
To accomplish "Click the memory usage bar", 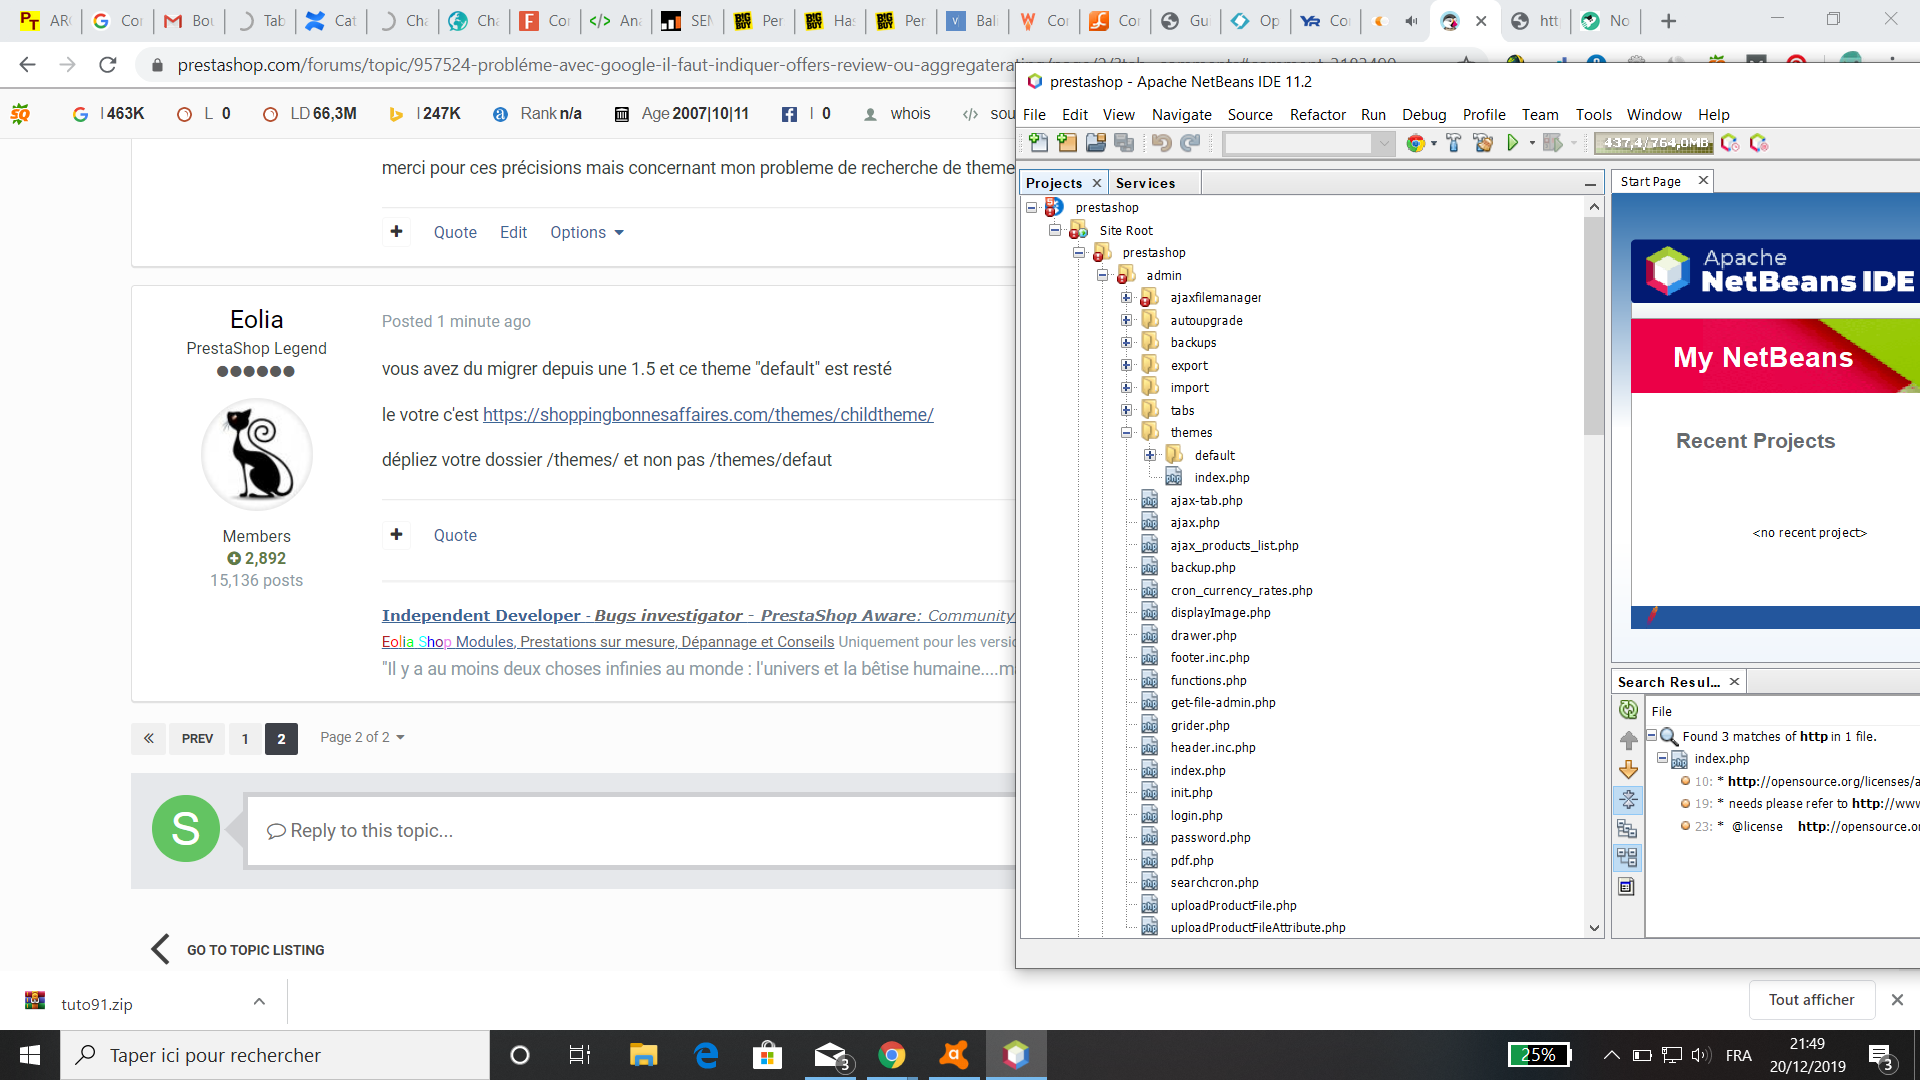I will click(x=1654, y=143).
